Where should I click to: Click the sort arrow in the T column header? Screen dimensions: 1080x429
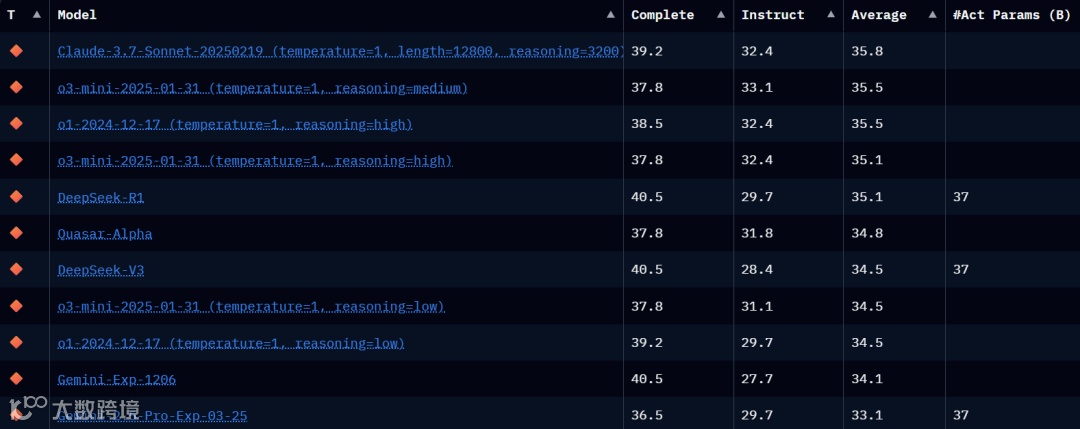[x=37, y=14]
